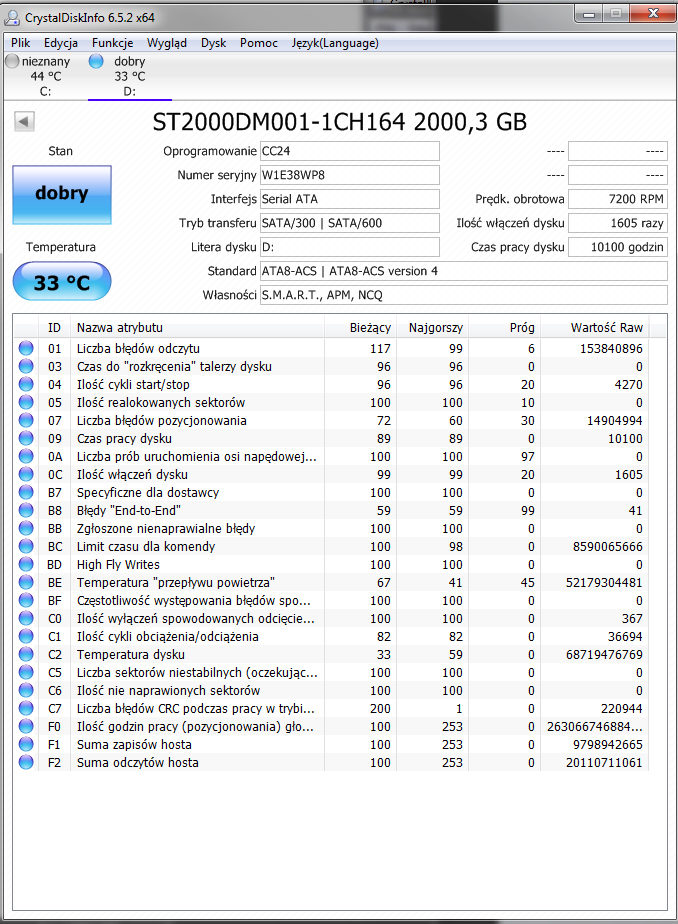Select the 'High Fly Writes' attribute name
The image size is (678, 924).
tap(118, 565)
